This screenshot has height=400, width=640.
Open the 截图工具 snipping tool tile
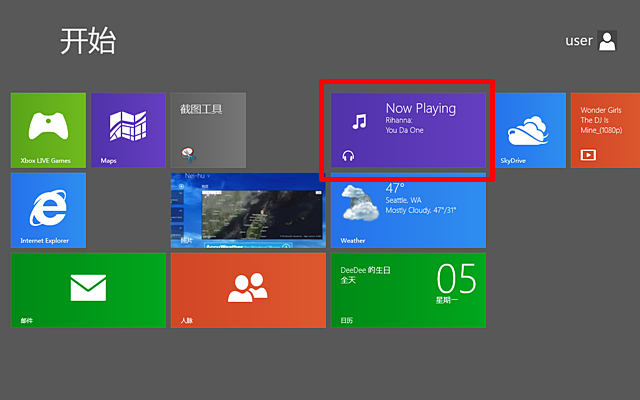coord(208,130)
